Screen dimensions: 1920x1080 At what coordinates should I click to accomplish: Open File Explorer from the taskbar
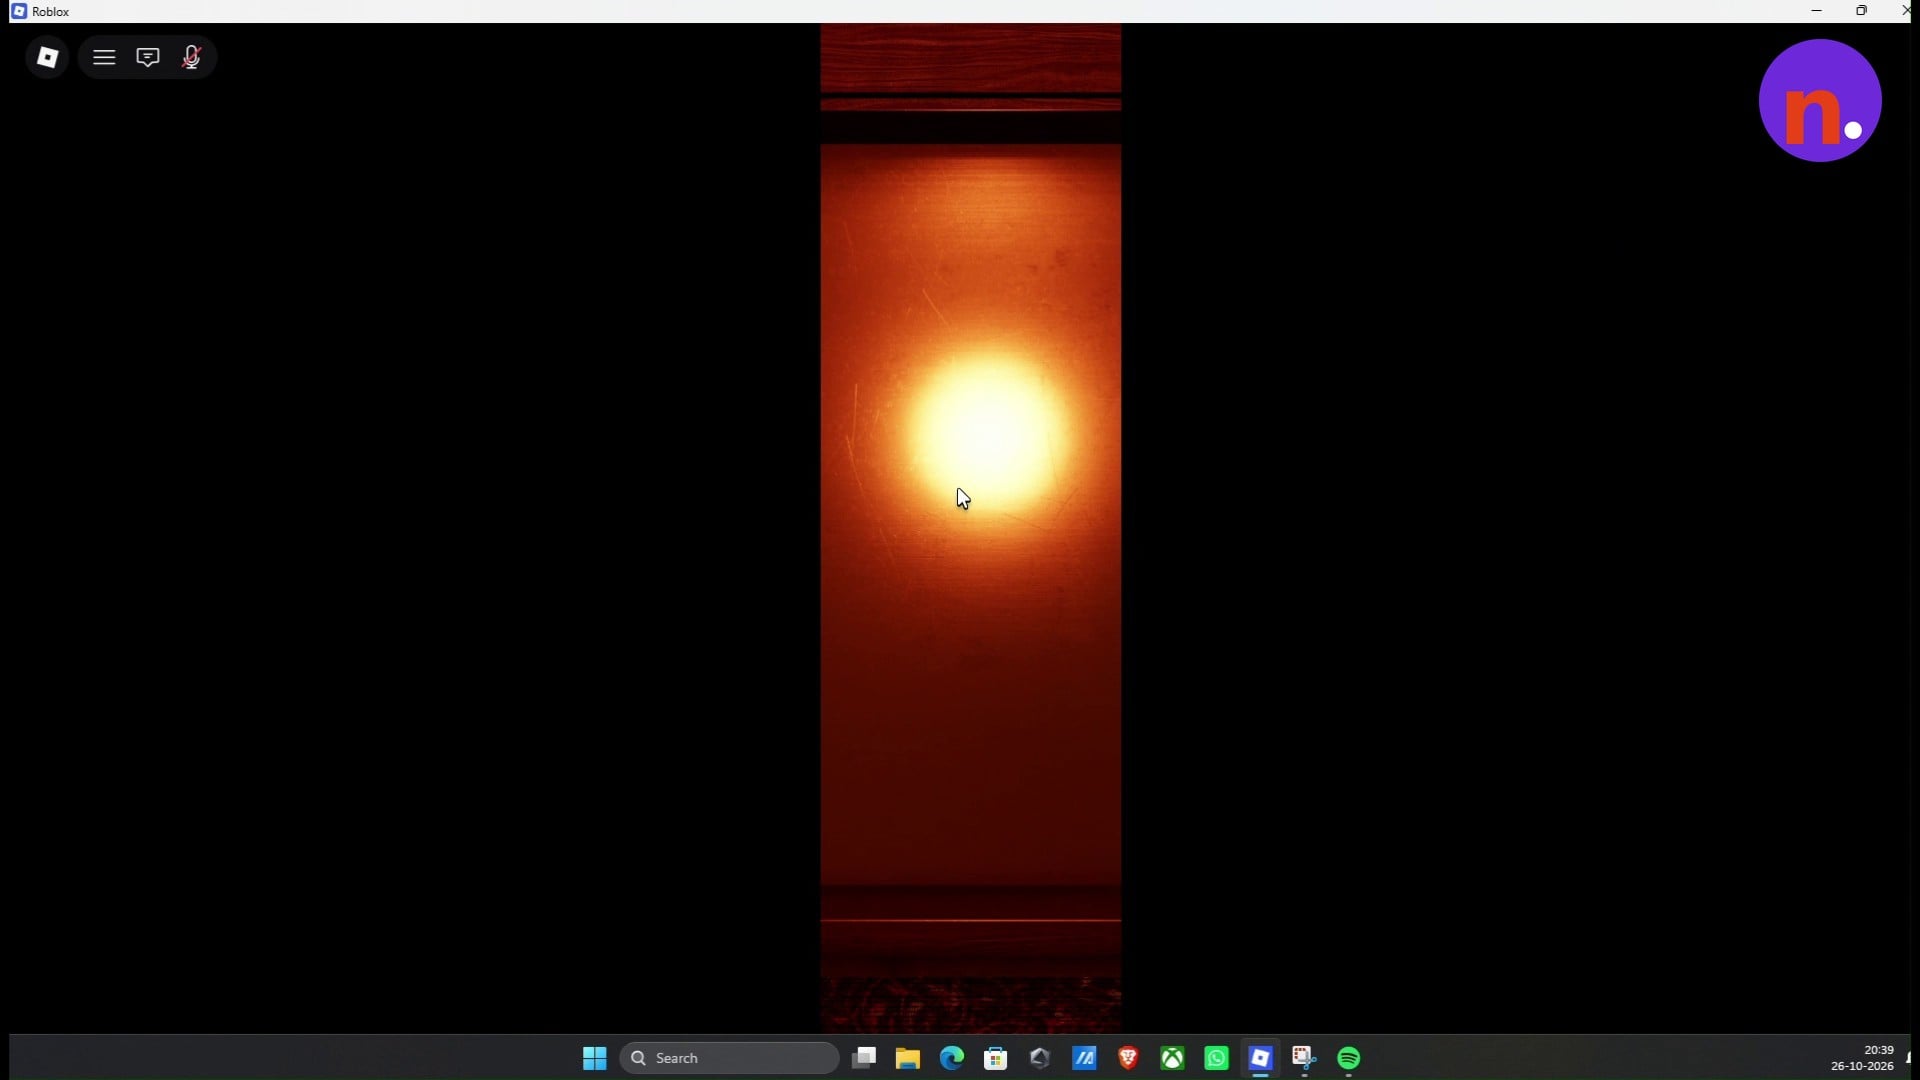pos(908,1058)
